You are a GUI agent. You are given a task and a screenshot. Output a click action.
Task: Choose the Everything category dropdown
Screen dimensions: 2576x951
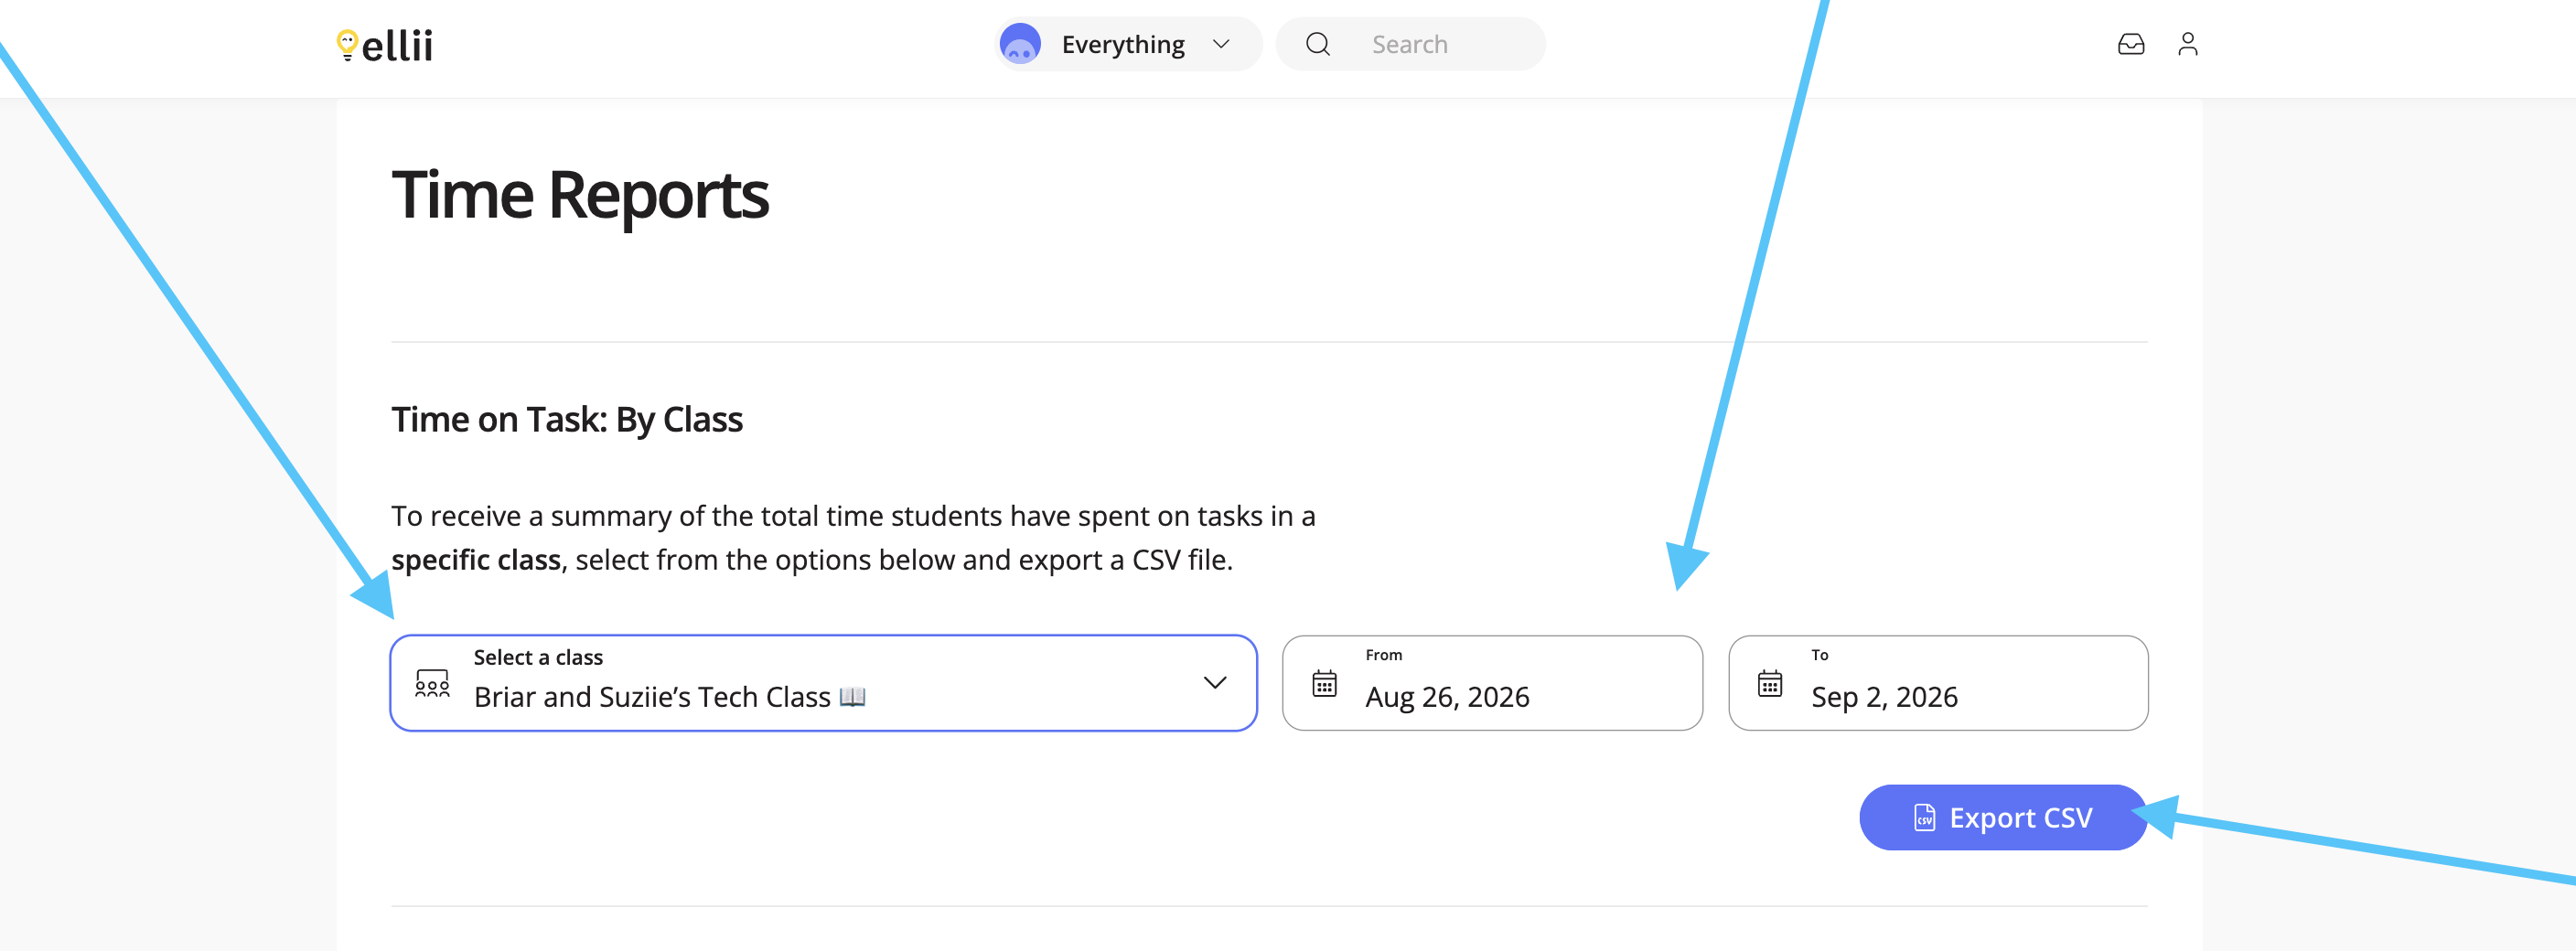coord(1130,44)
